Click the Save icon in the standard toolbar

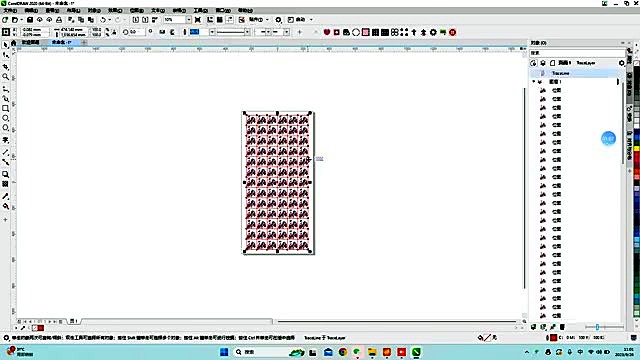pos(30,20)
